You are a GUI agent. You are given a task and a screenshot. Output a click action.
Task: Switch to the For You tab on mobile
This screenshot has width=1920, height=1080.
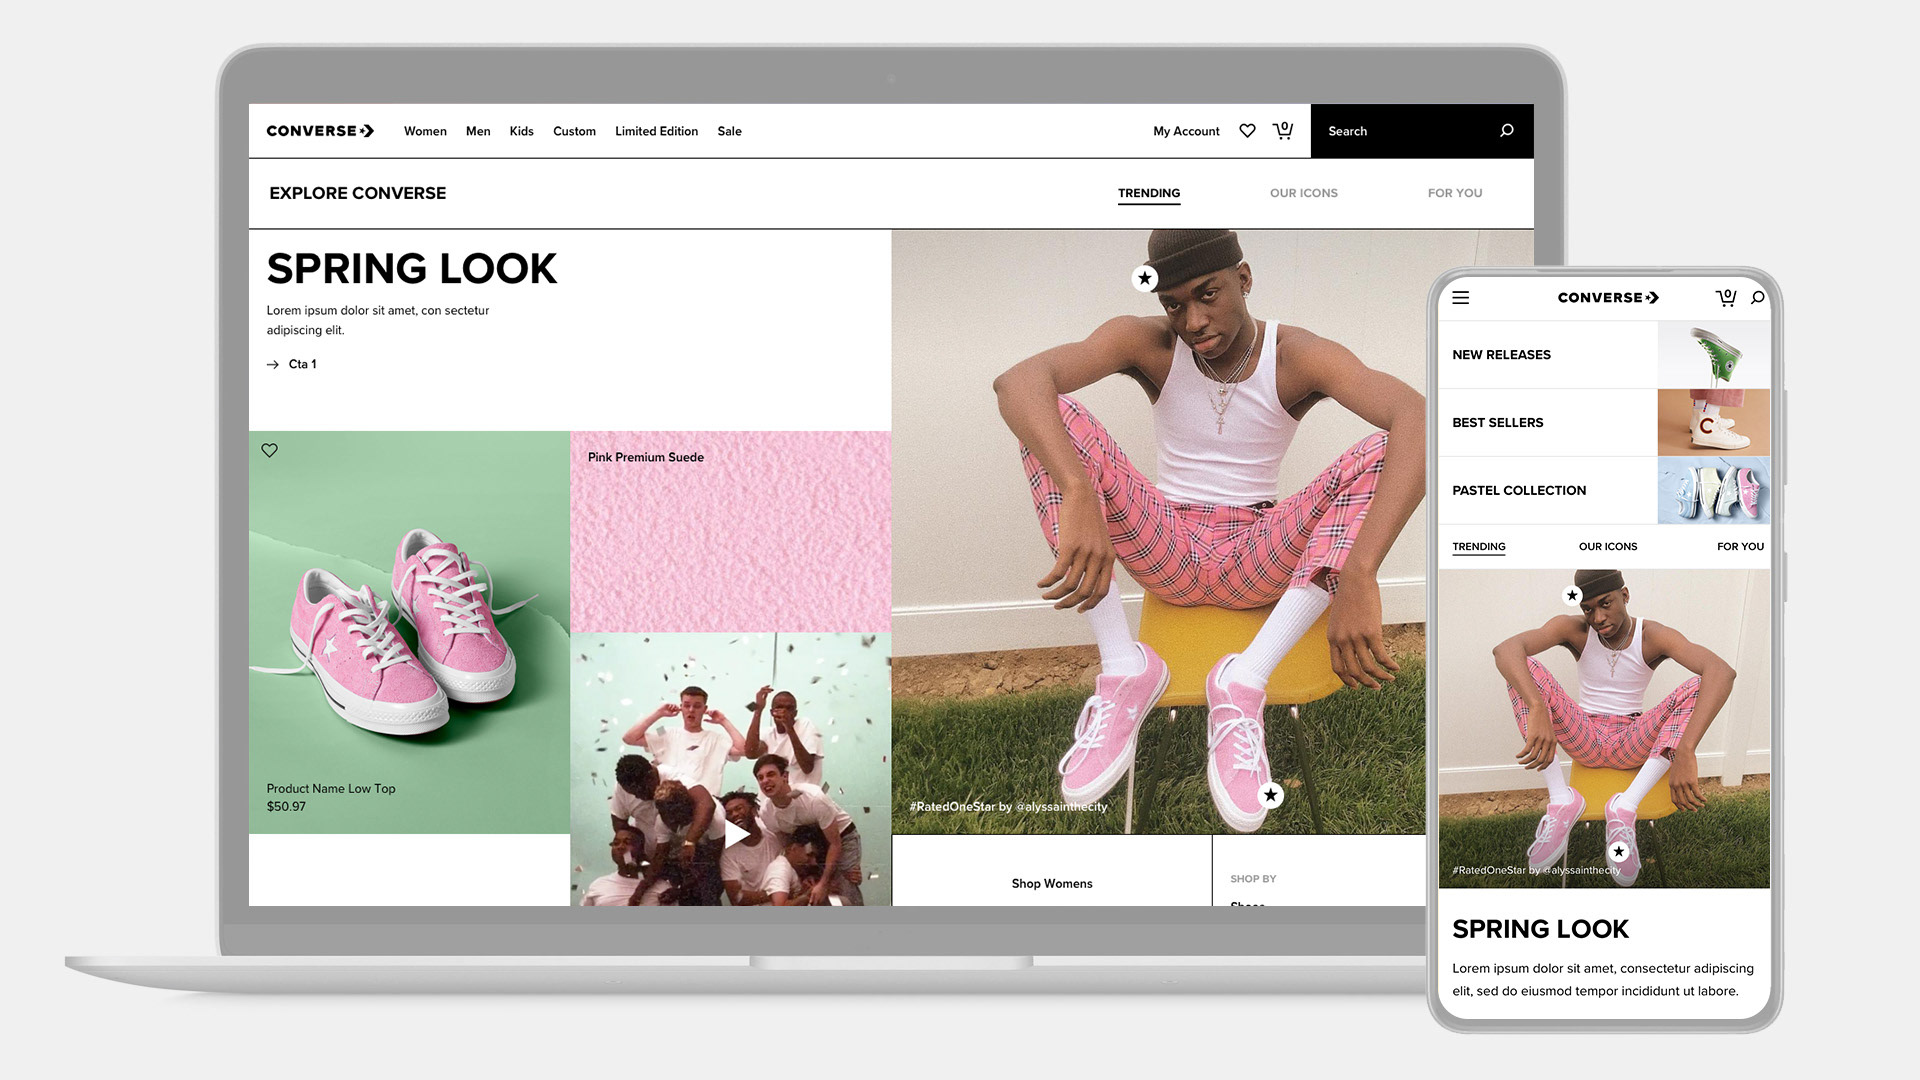click(1740, 546)
